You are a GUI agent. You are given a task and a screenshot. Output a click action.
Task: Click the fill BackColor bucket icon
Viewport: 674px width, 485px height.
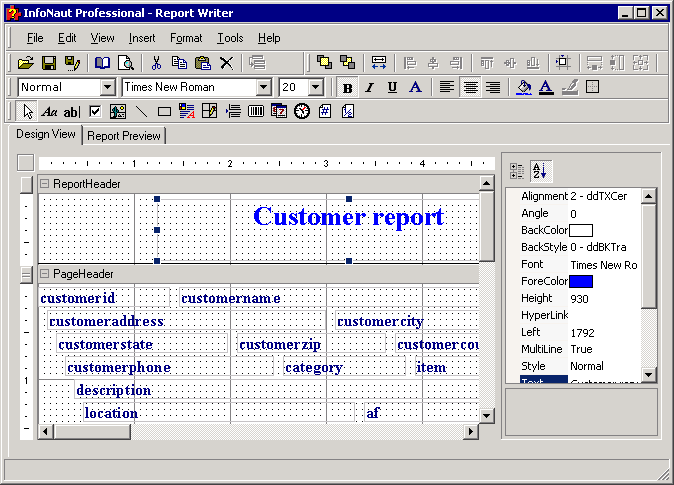pyautogui.click(x=524, y=87)
